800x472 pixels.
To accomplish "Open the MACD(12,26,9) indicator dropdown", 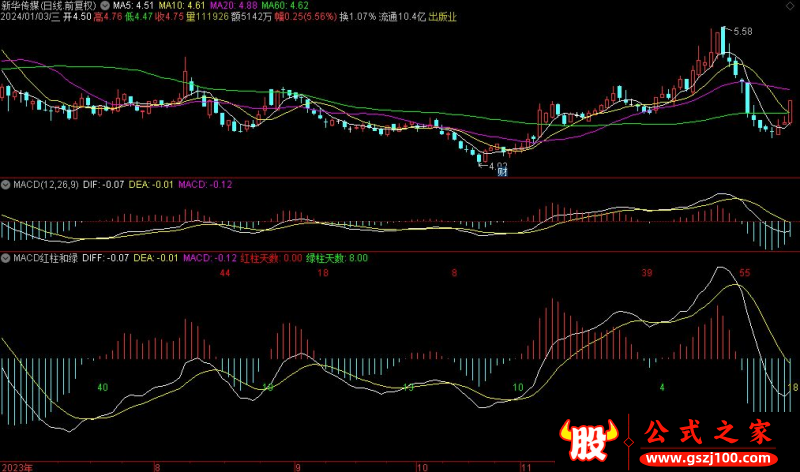I will point(6,185).
